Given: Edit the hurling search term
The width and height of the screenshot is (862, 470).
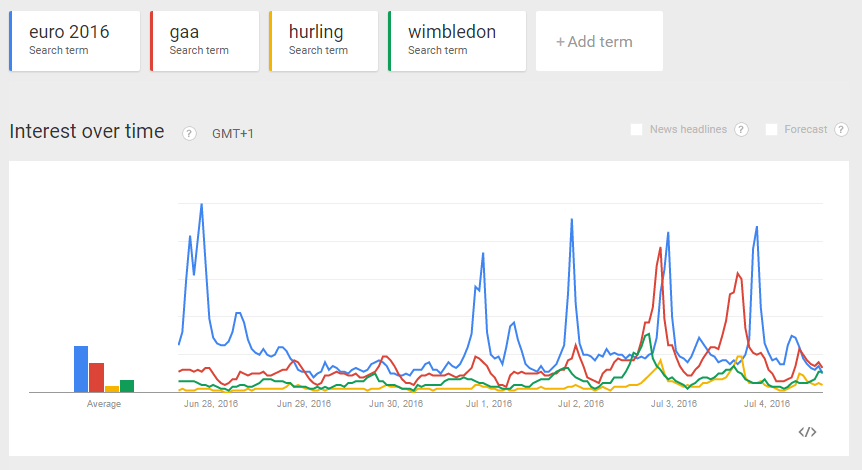Looking at the screenshot, I should point(324,41).
